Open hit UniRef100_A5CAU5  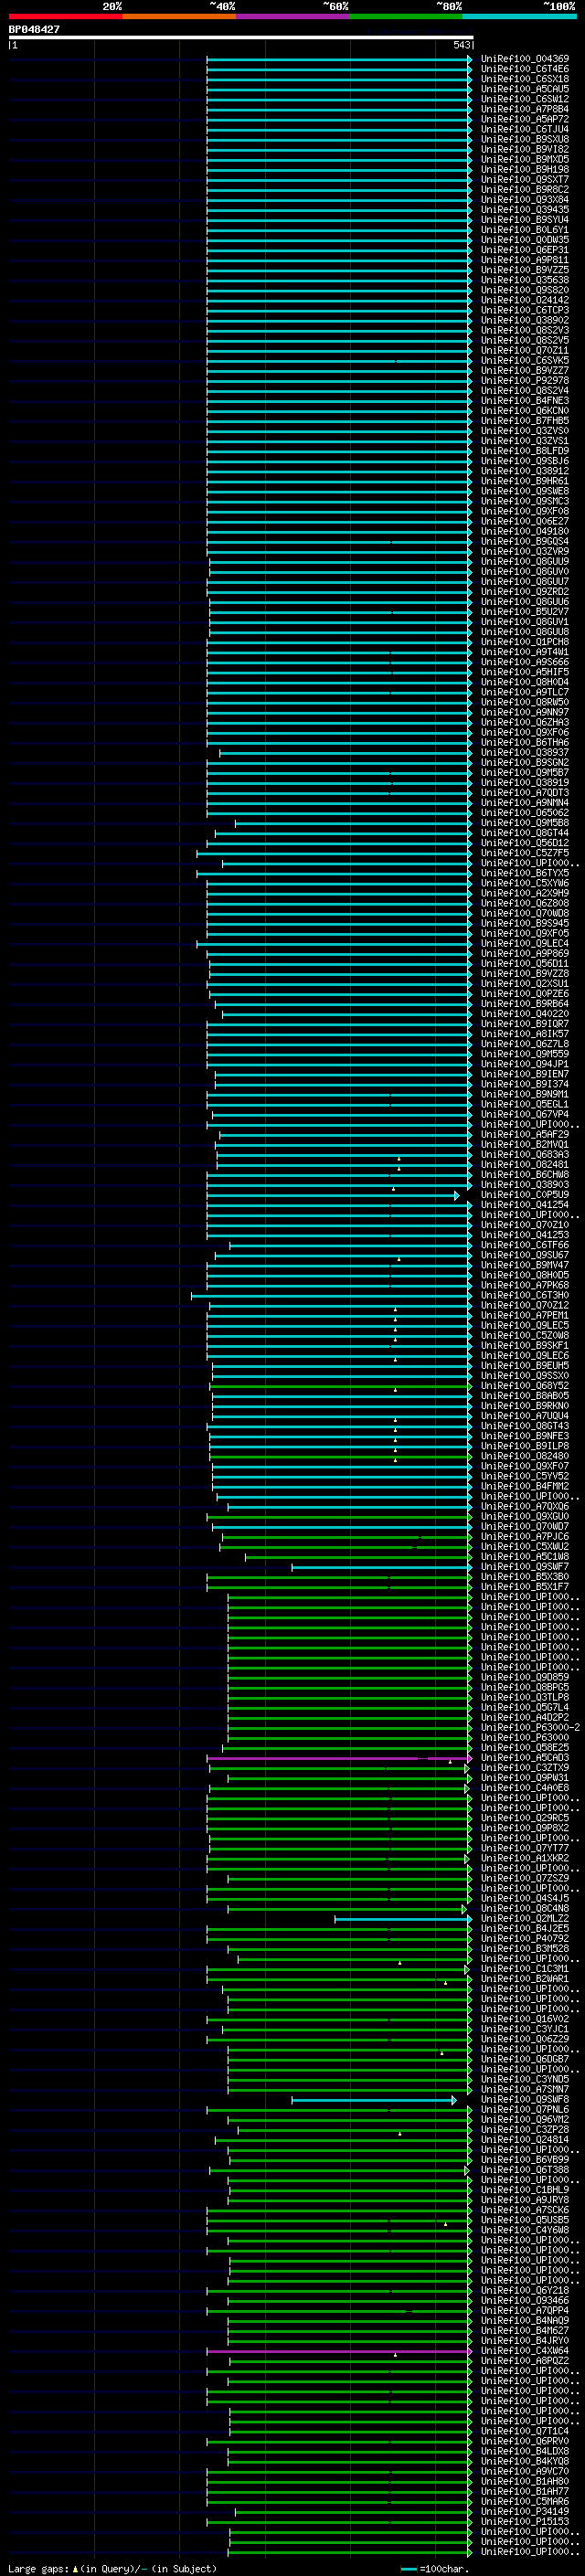tap(524, 89)
